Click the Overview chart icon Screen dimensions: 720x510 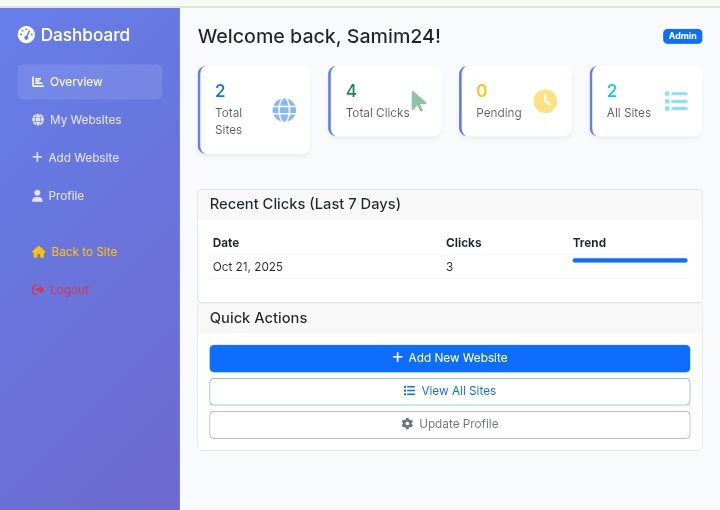[38, 82]
